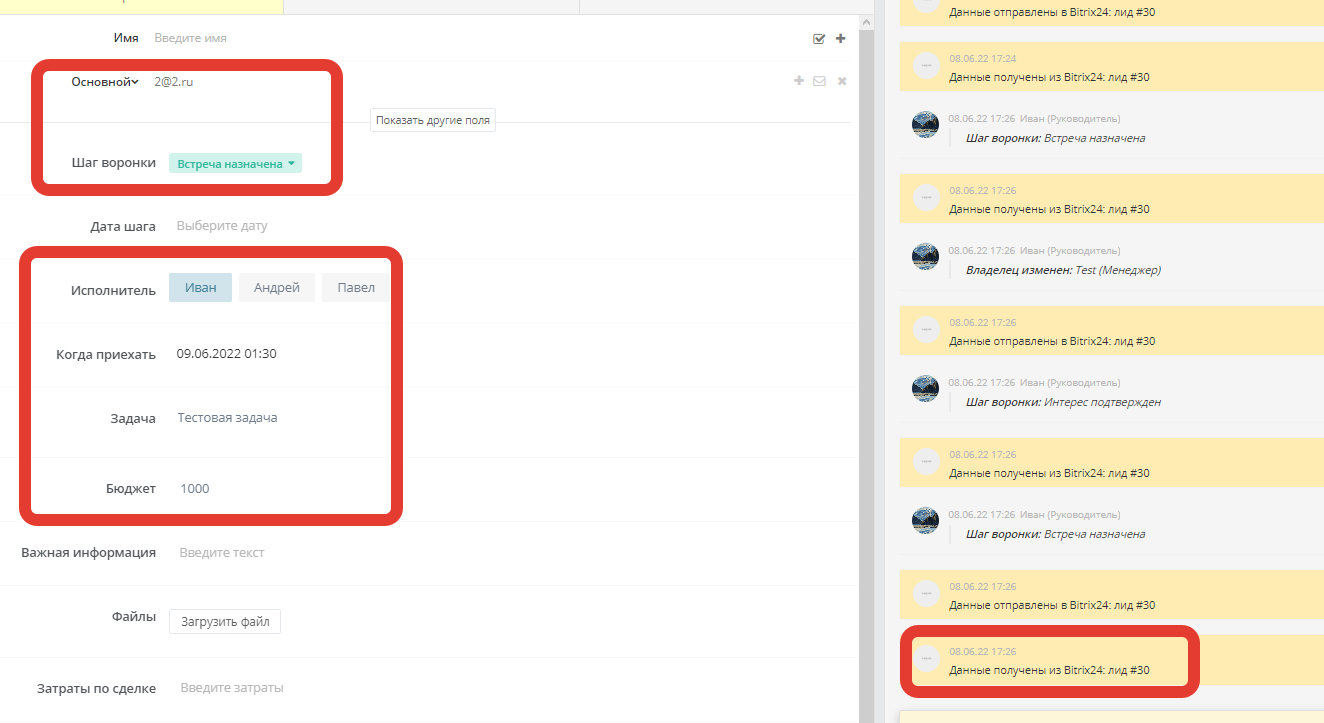Click the Шаг воронки field label
1324x723 pixels.
pos(113,163)
